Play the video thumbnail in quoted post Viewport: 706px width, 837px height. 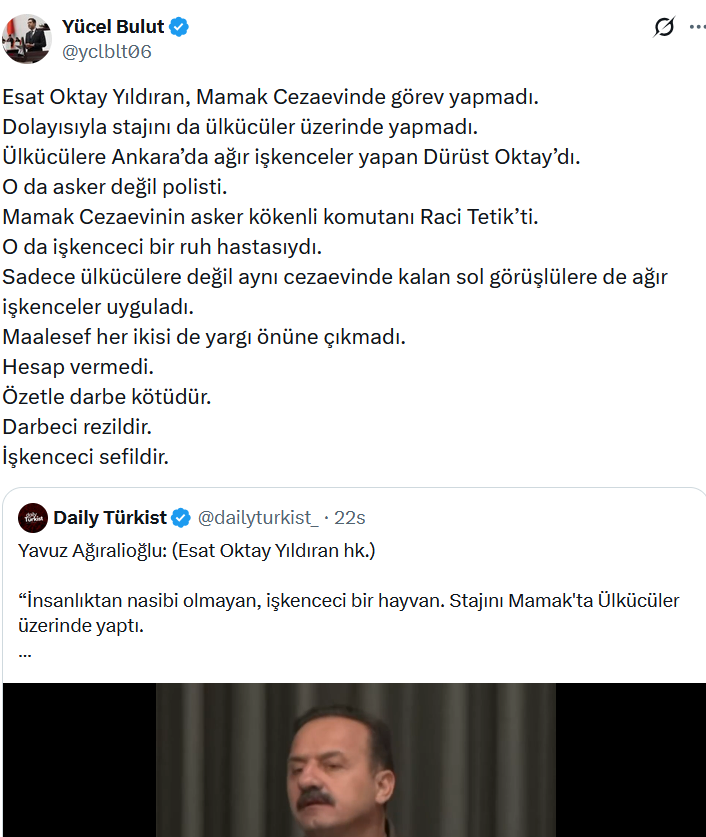[355, 760]
